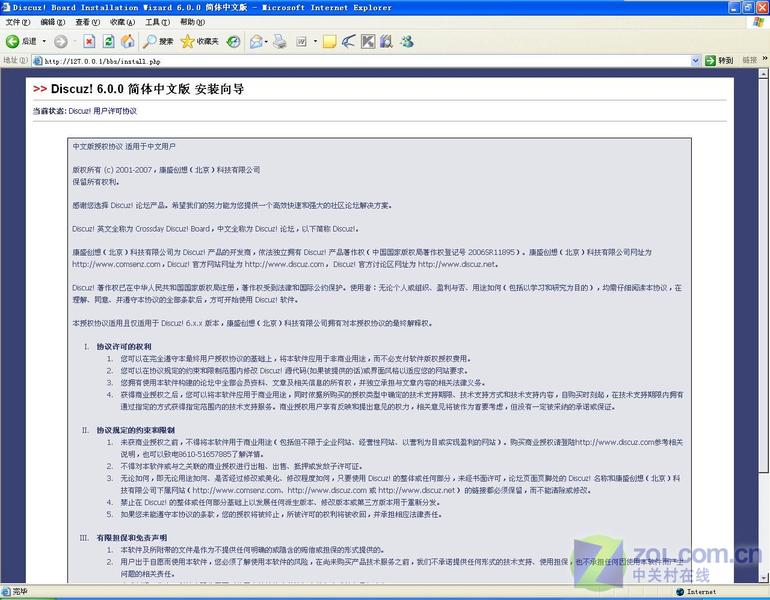Click the 完毕 status bar text
Image resolution: width=770 pixels, height=600 pixels.
(20, 592)
